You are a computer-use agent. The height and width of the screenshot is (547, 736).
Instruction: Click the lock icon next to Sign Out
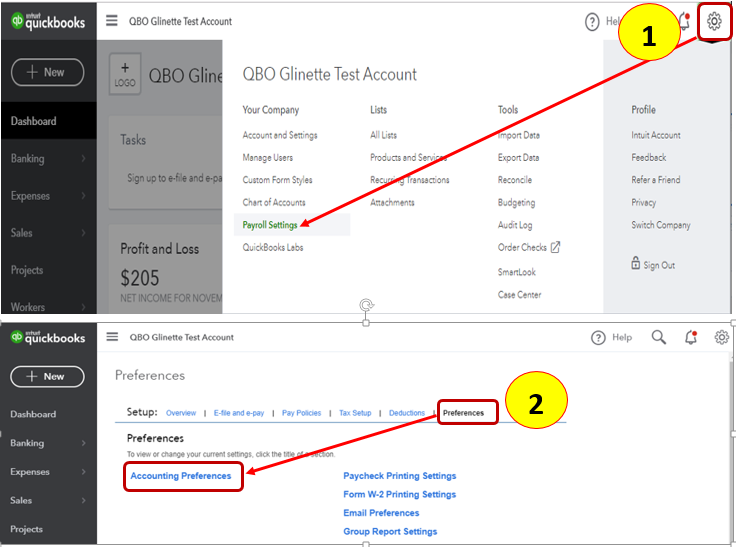(636, 262)
